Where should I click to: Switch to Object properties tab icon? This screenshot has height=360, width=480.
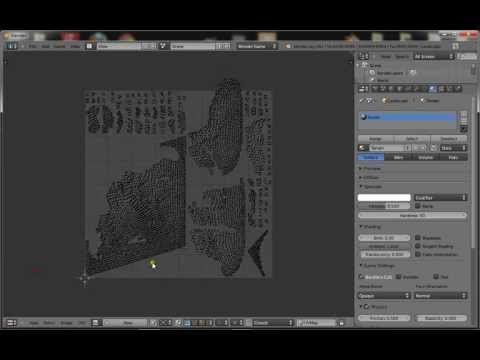pos(399,89)
